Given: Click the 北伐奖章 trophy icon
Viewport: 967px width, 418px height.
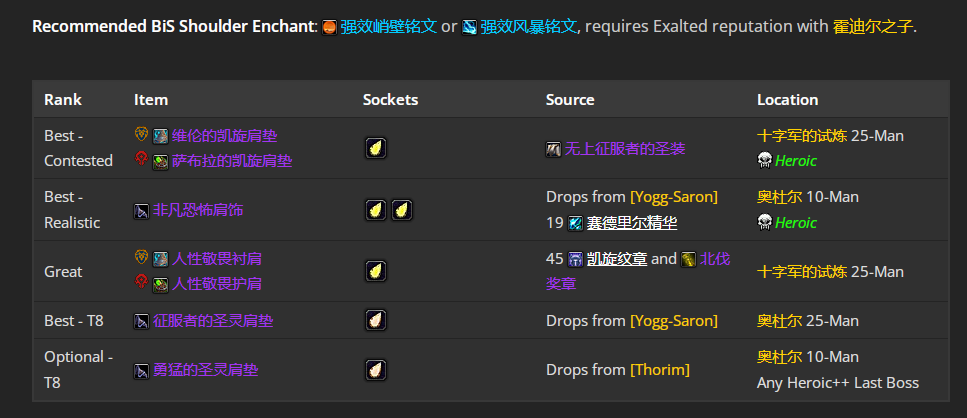Looking at the screenshot, I should pyautogui.click(x=689, y=260).
